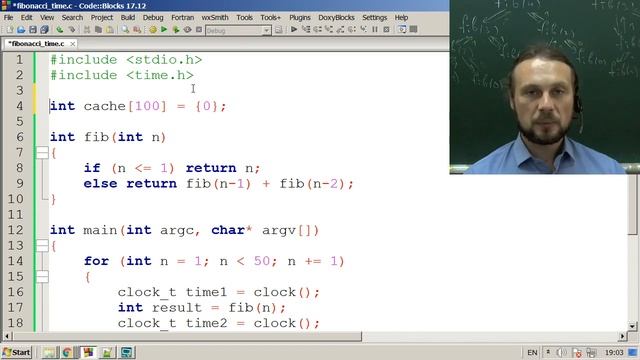Open the Search menu

[72, 18]
